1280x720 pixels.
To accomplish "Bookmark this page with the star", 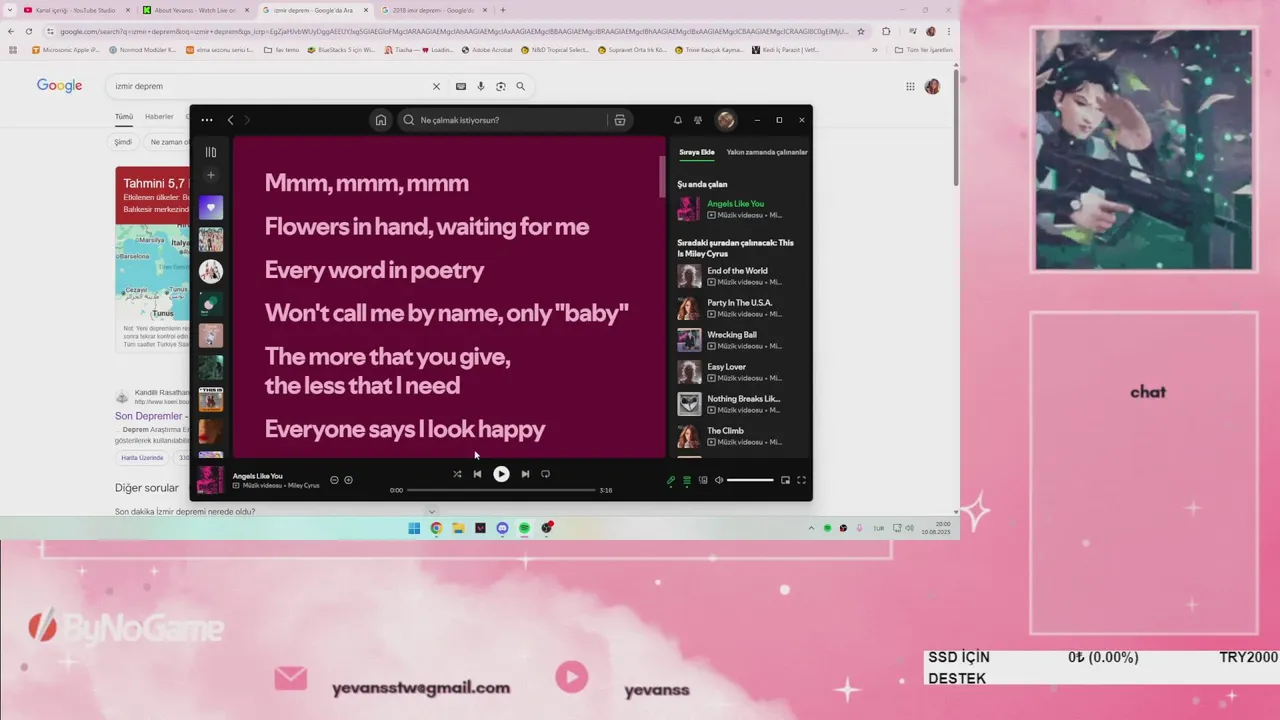I will point(860,31).
